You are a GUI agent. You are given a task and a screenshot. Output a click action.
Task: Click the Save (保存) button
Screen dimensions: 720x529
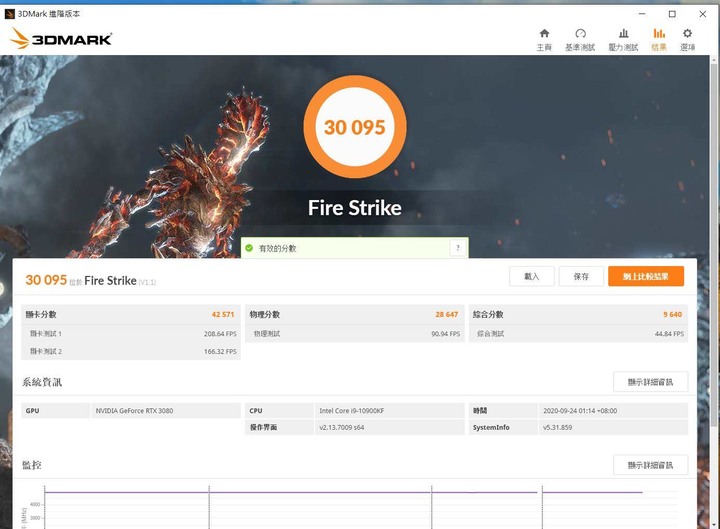point(581,276)
